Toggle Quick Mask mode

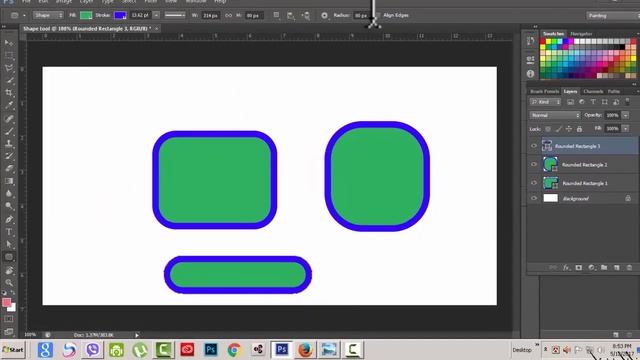pyautogui.click(x=9, y=319)
